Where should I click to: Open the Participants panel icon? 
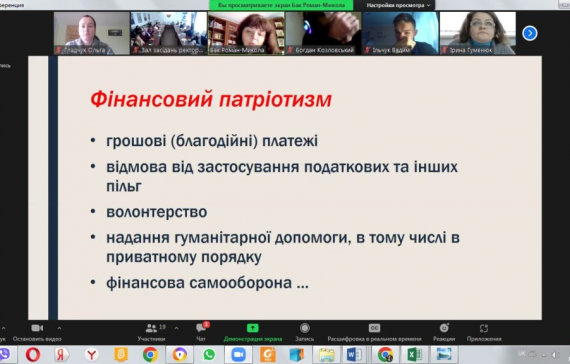[x=151, y=328]
